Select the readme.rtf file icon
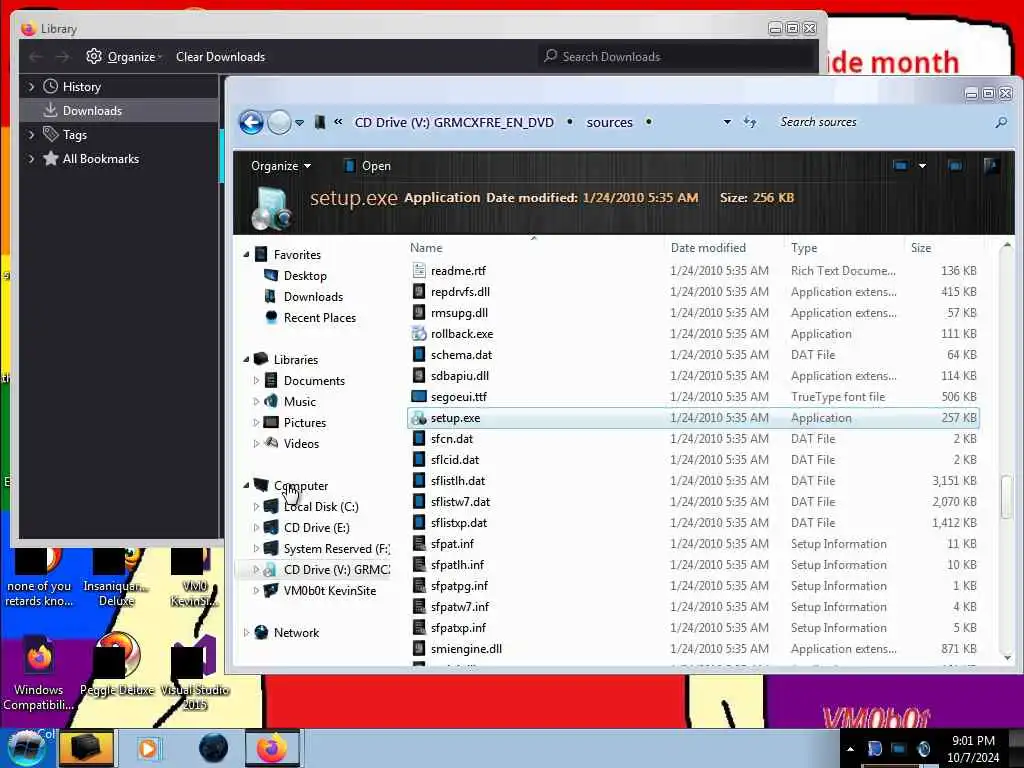 (x=419, y=270)
